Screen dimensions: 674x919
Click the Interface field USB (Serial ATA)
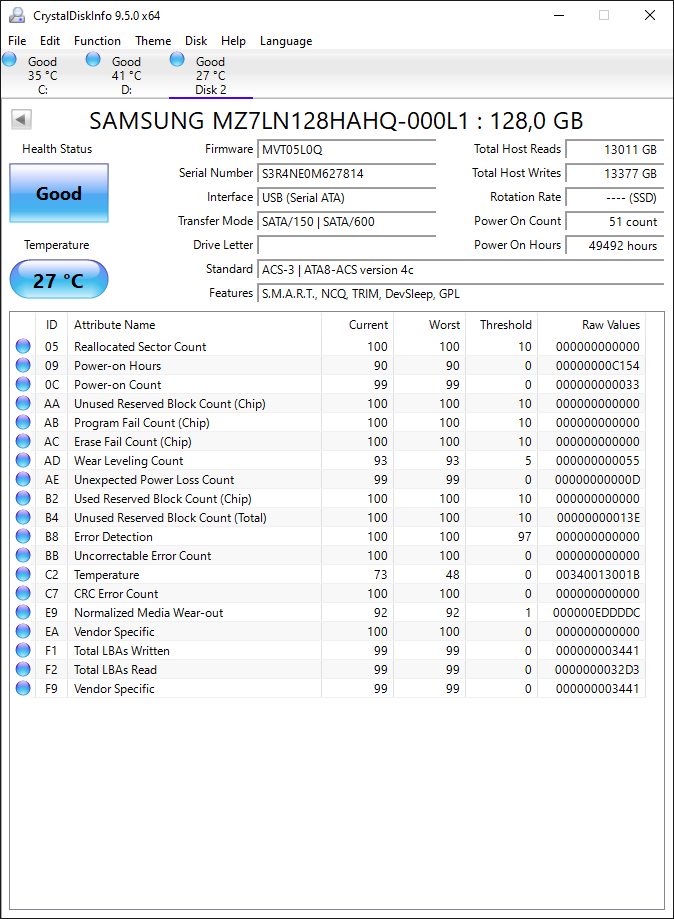click(x=346, y=198)
